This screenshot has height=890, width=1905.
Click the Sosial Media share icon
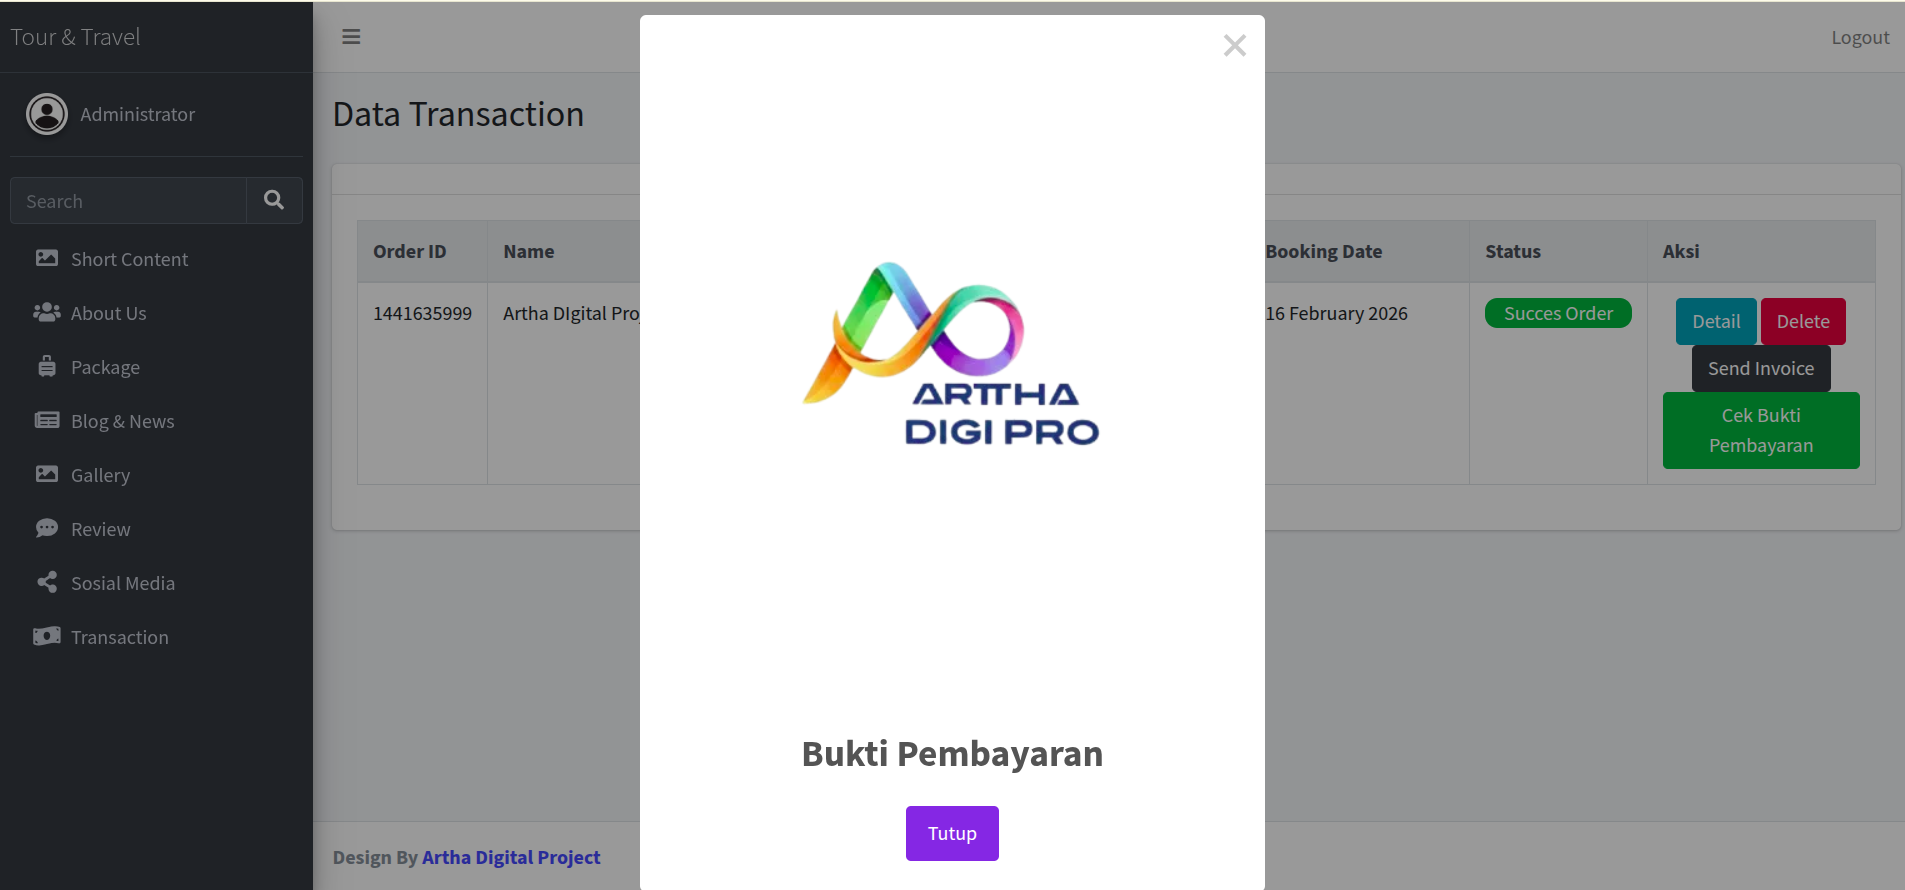[47, 583]
